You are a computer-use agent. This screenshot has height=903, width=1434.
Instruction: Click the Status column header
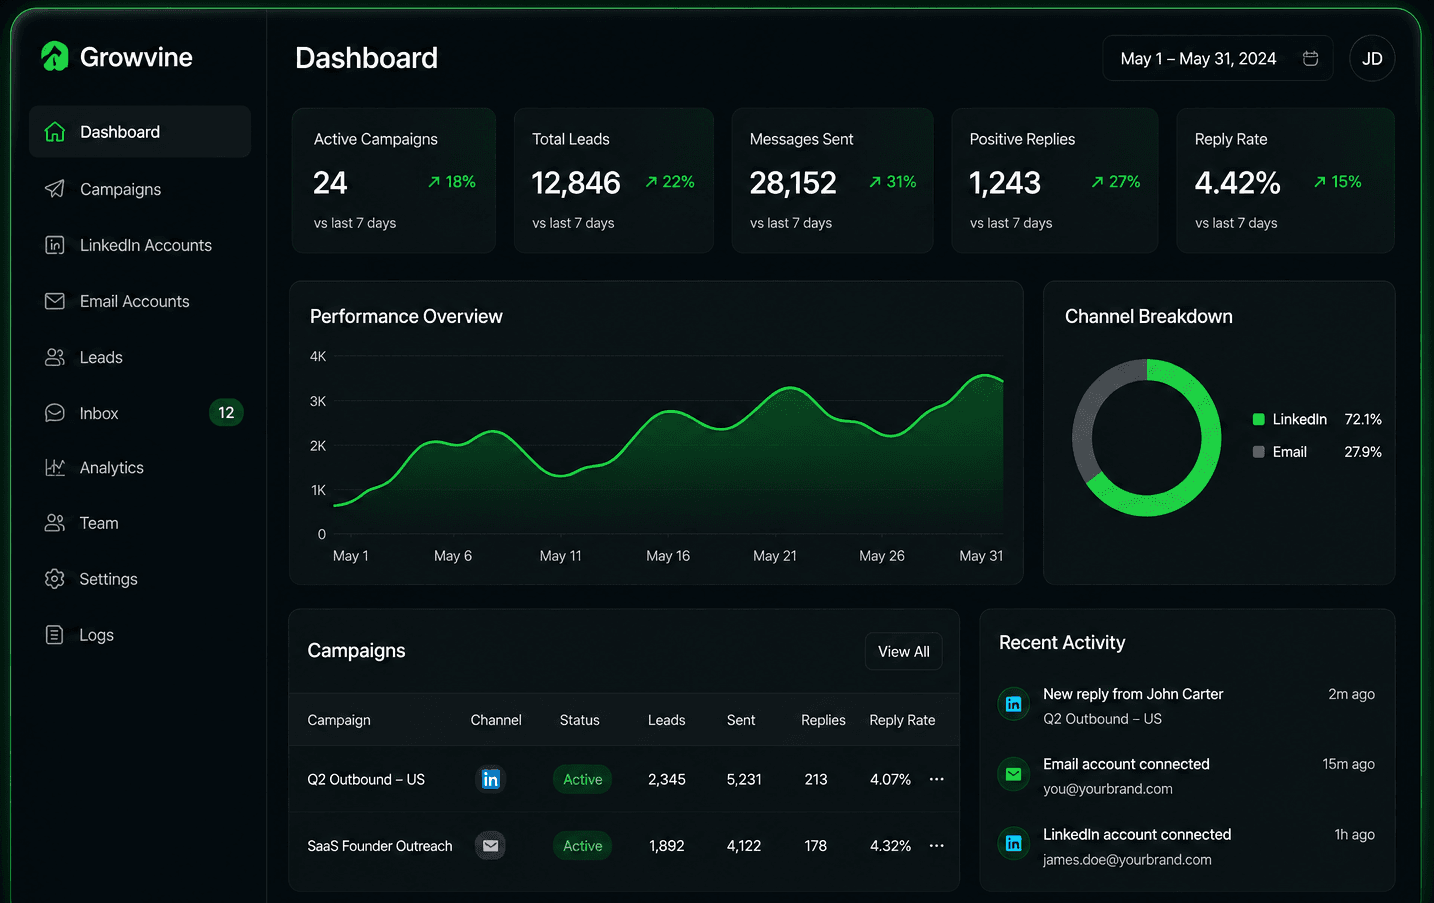[579, 720]
